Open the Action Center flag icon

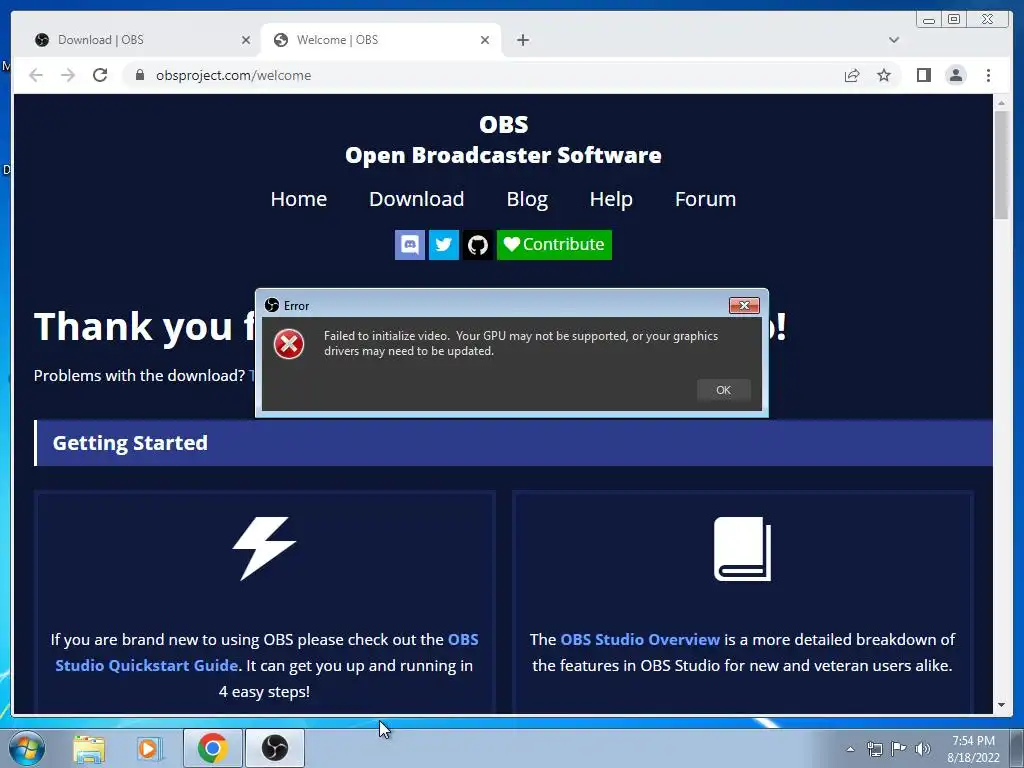tap(899, 749)
